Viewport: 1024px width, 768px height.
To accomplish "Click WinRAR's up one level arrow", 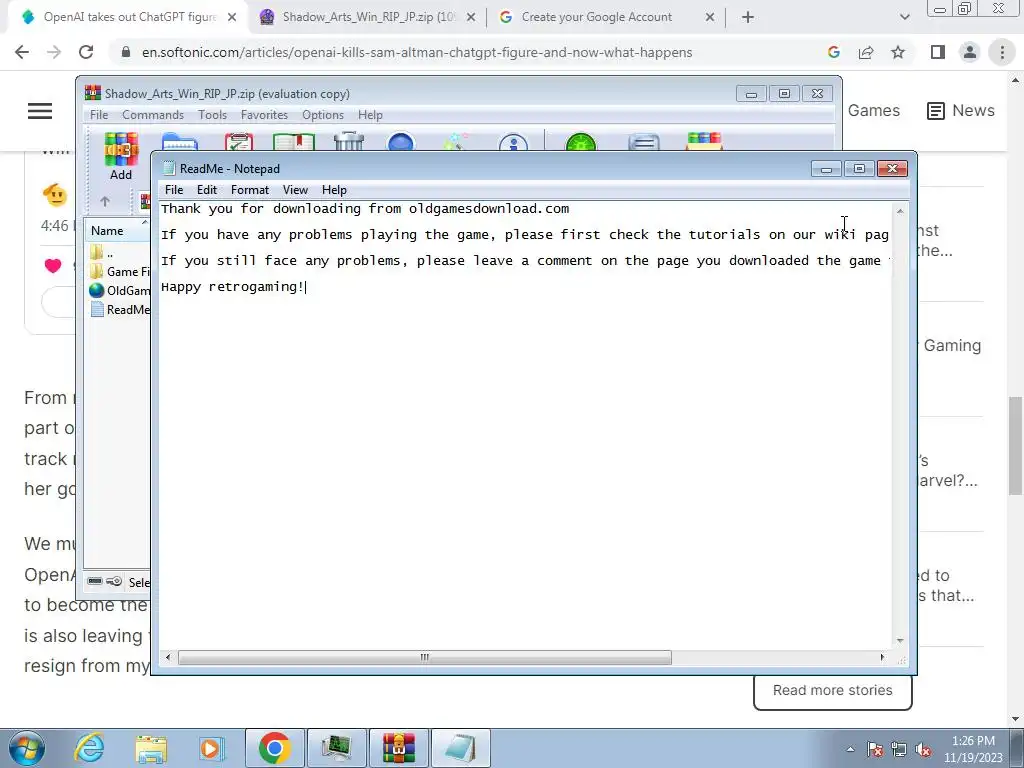I will click(x=105, y=201).
